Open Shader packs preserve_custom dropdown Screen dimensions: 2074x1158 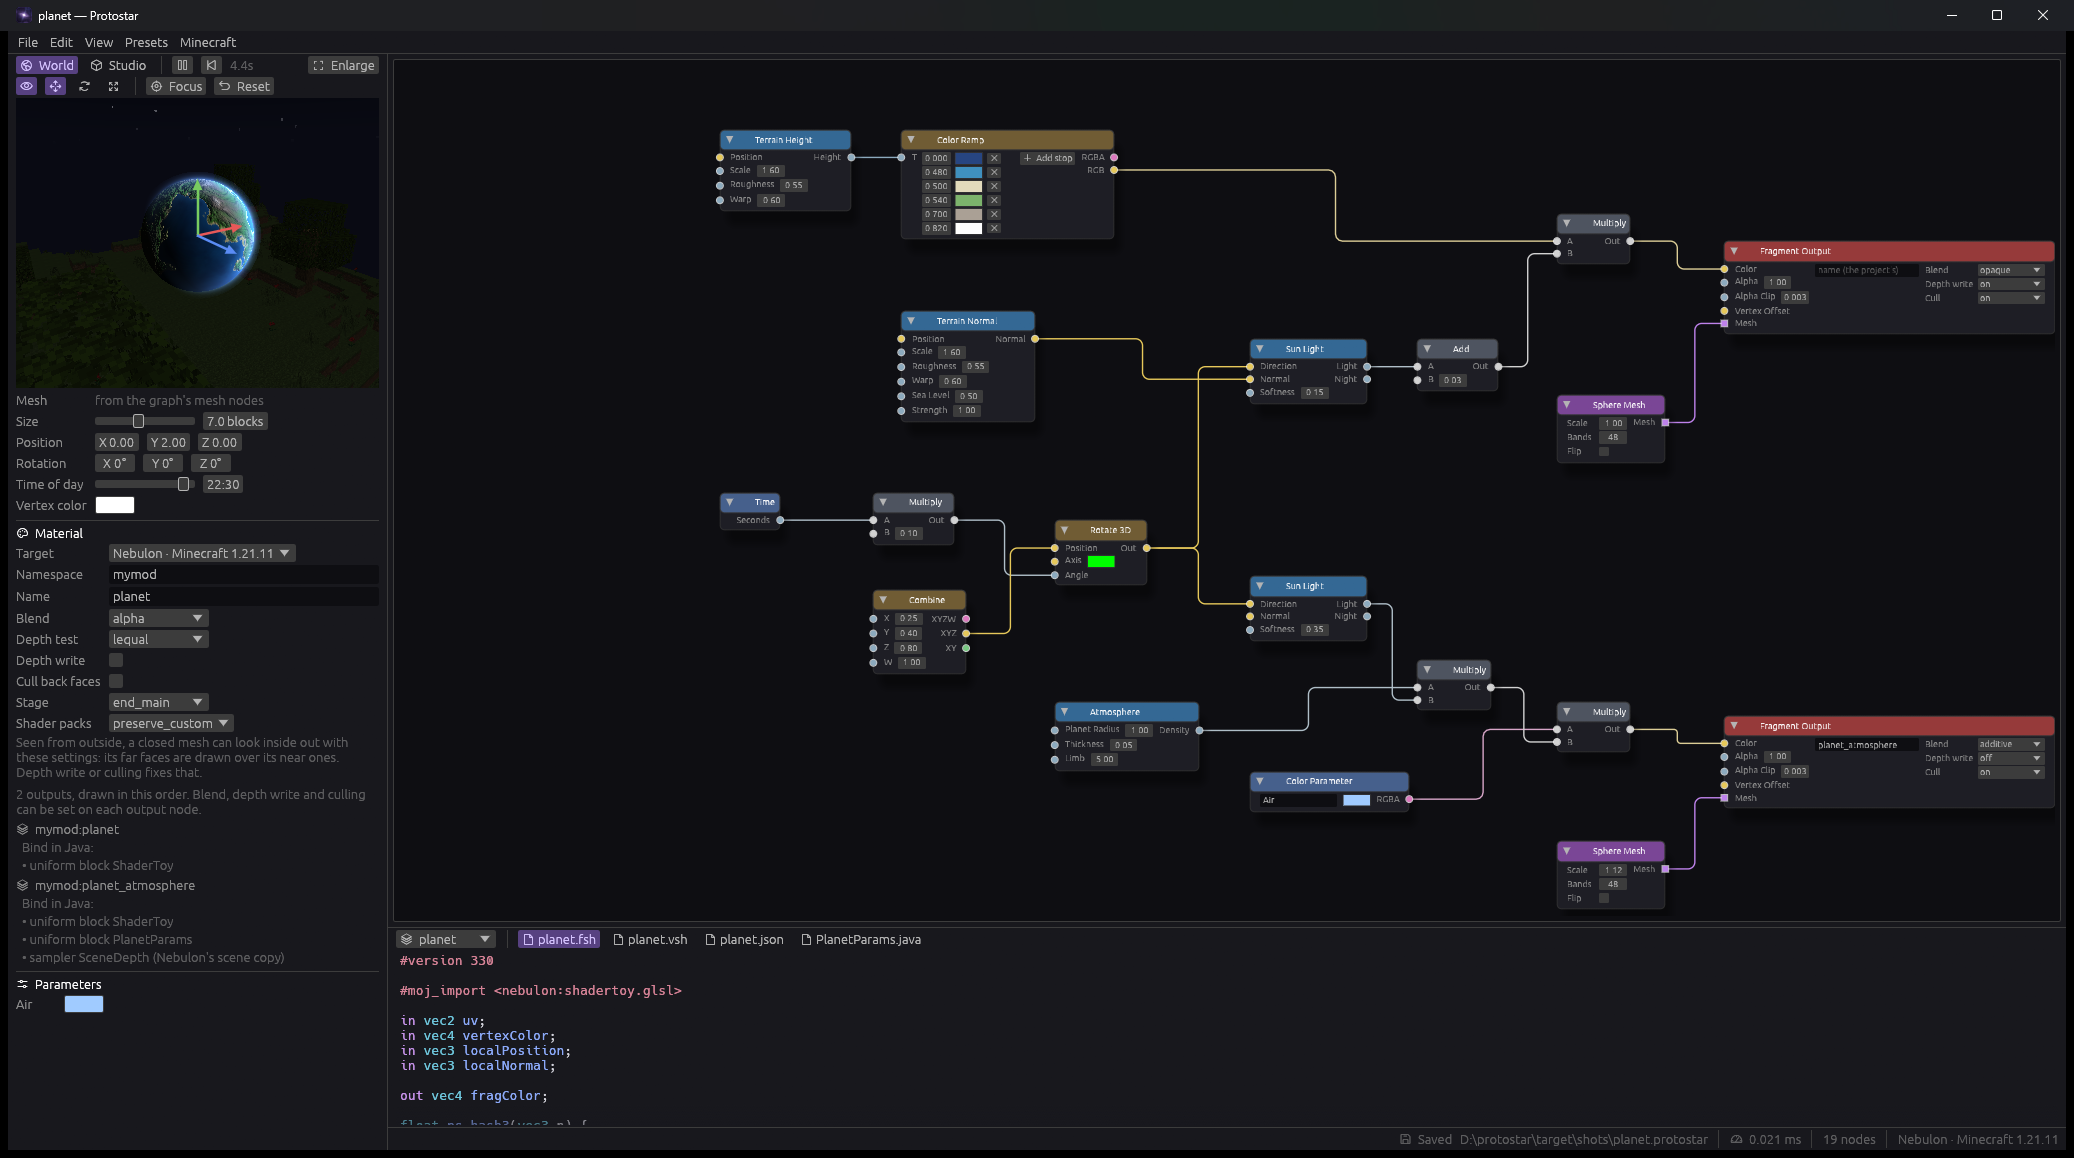pyautogui.click(x=171, y=723)
